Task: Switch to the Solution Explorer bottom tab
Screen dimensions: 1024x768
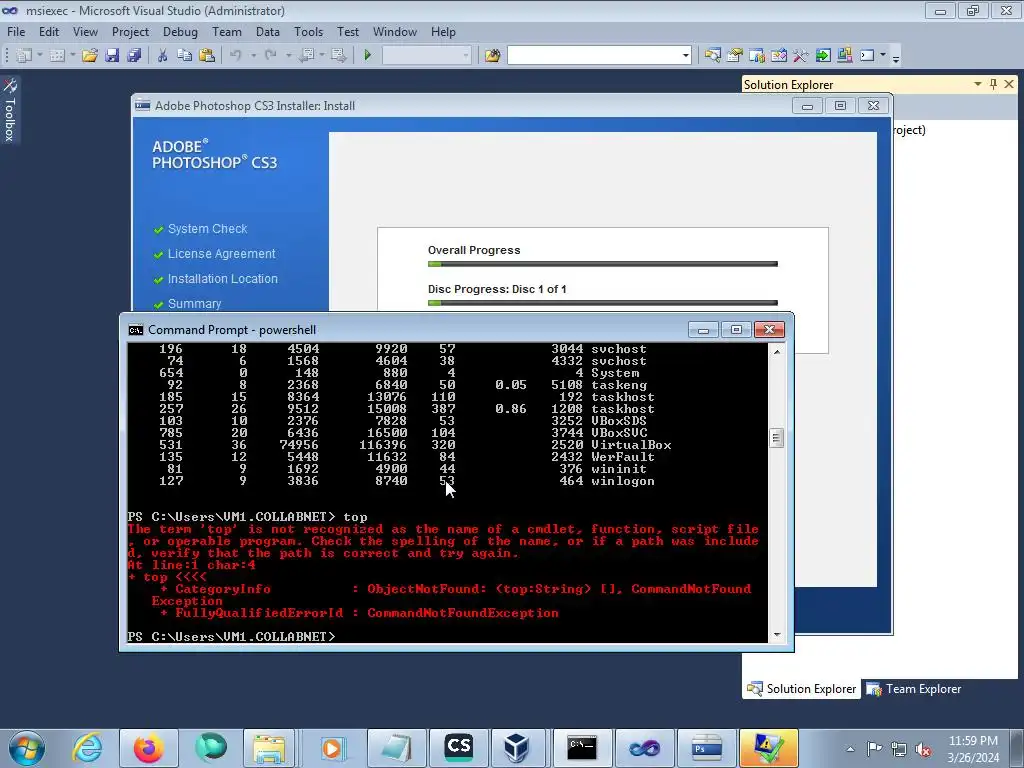Action: 801,688
